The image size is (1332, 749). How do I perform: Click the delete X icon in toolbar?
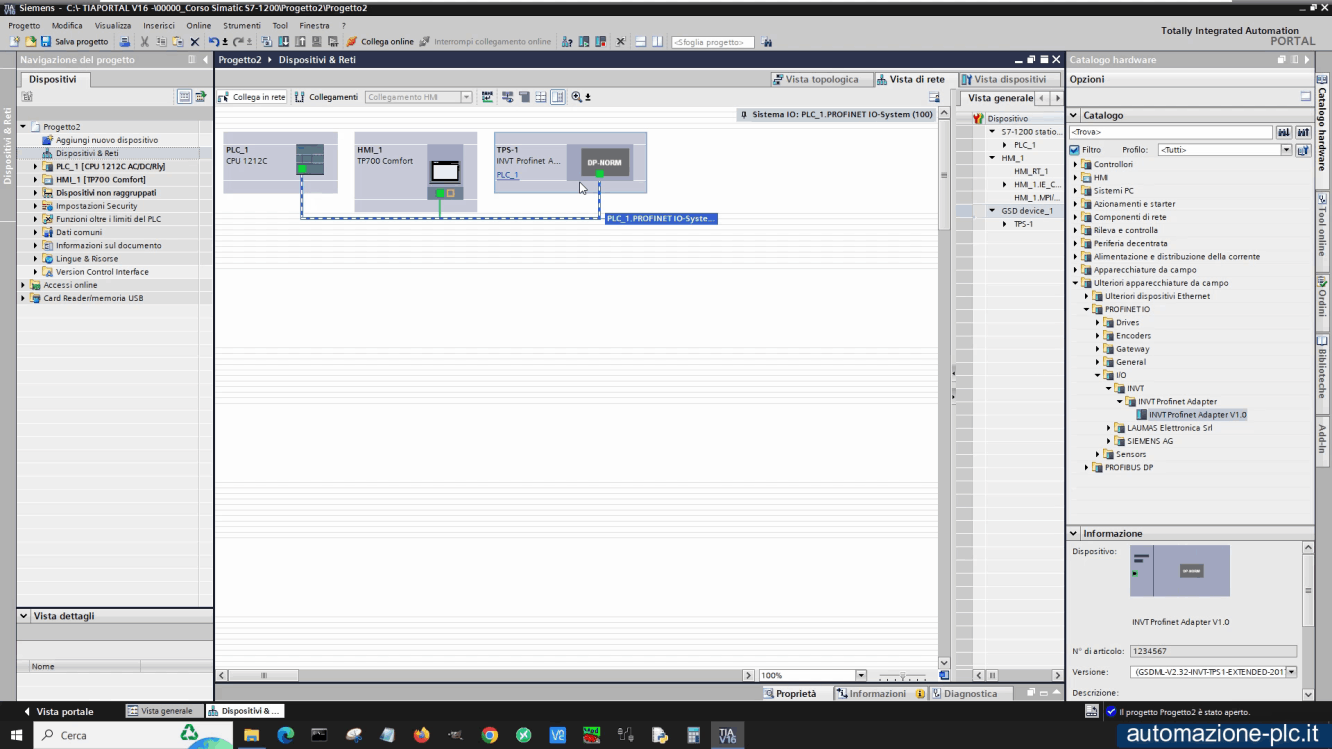click(195, 42)
